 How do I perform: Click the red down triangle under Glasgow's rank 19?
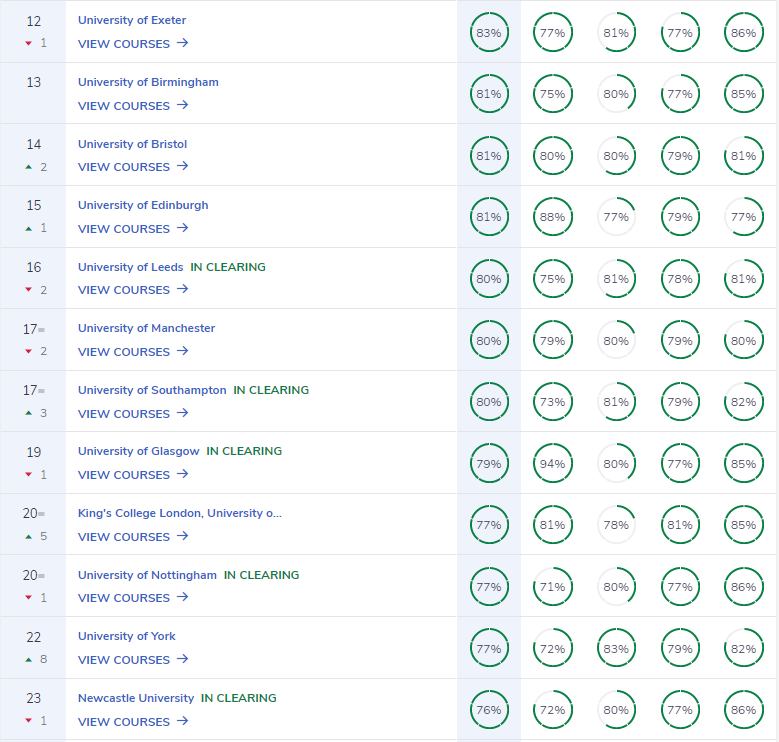[29, 475]
